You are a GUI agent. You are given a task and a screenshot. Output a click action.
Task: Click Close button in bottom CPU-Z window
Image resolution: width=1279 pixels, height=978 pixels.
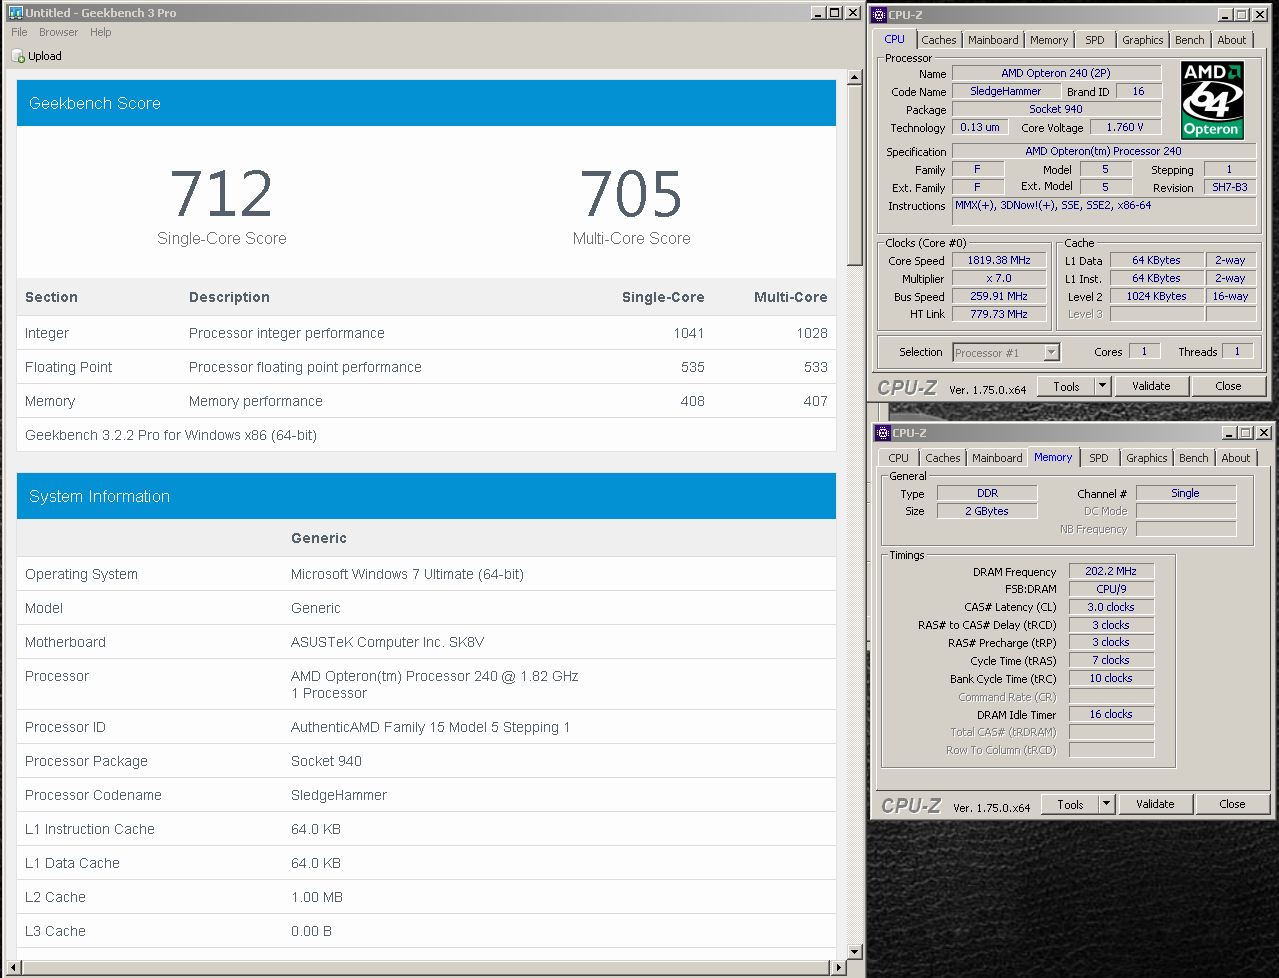tap(1232, 804)
